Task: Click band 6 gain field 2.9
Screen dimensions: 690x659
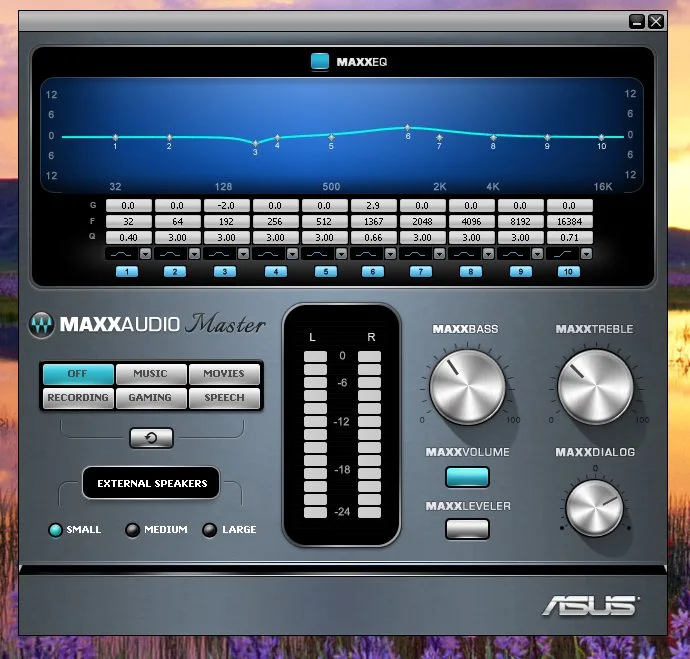Action: pos(373,205)
